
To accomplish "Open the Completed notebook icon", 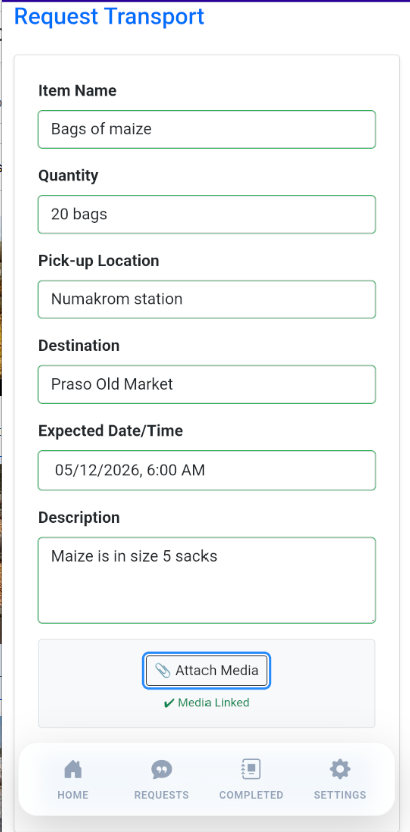I will (x=251, y=768).
